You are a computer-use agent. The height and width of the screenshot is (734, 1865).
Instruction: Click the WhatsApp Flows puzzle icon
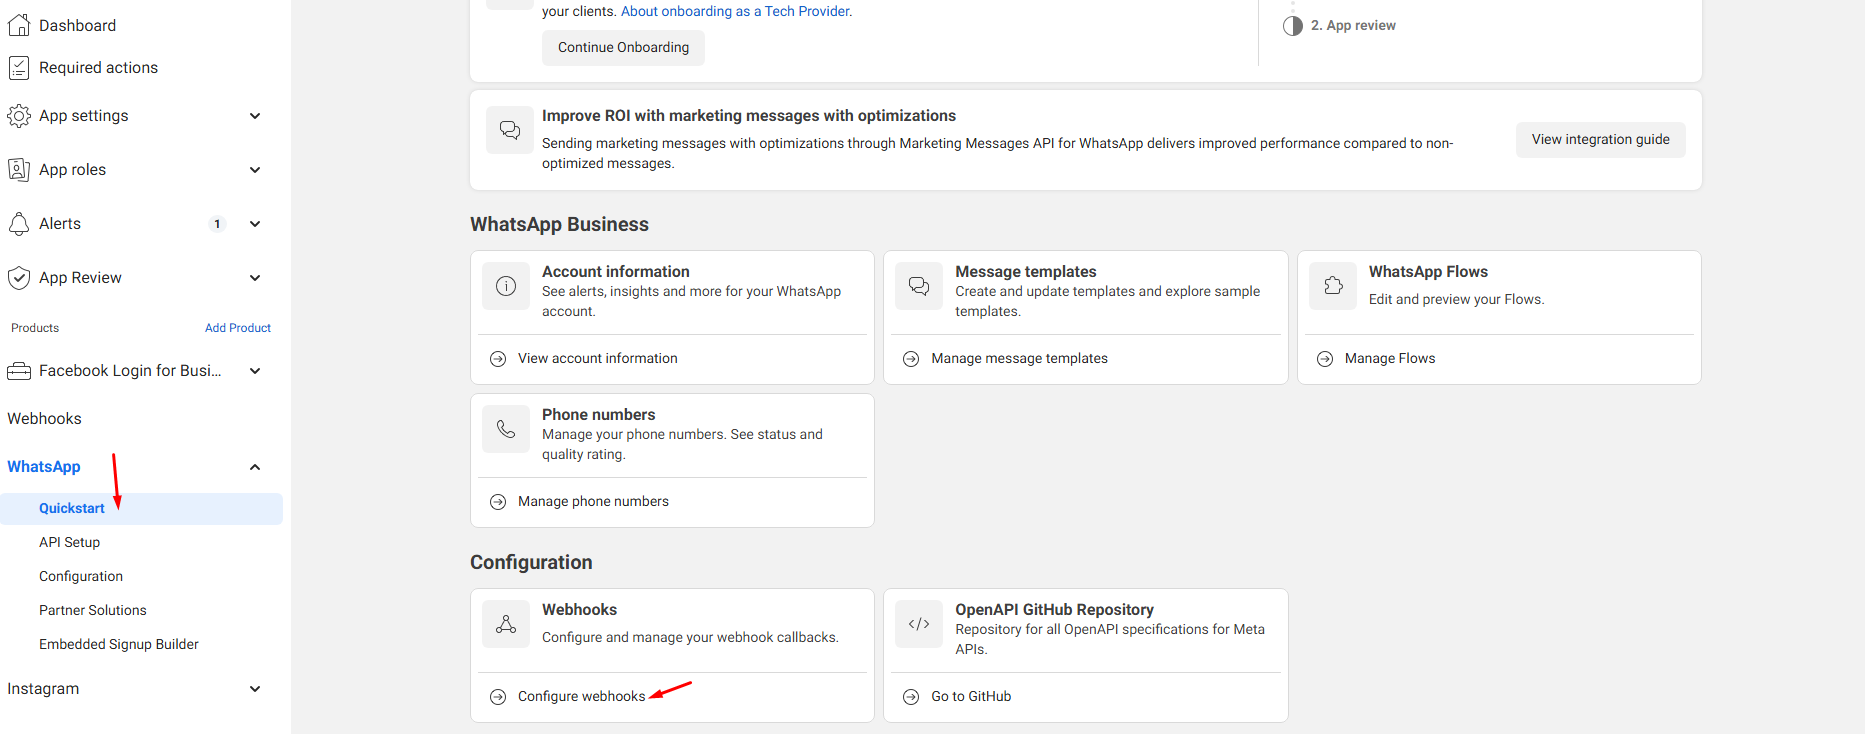coord(1333,287)
